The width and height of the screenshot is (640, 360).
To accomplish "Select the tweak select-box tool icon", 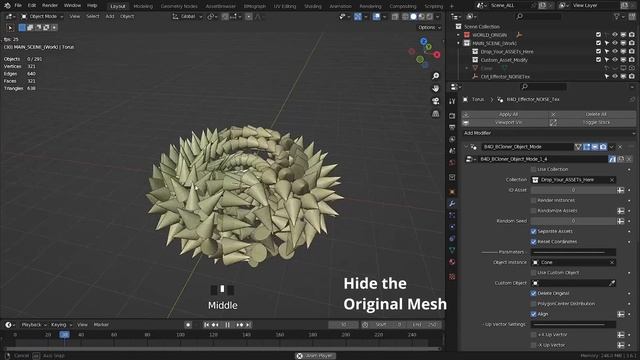I will 10,28.
